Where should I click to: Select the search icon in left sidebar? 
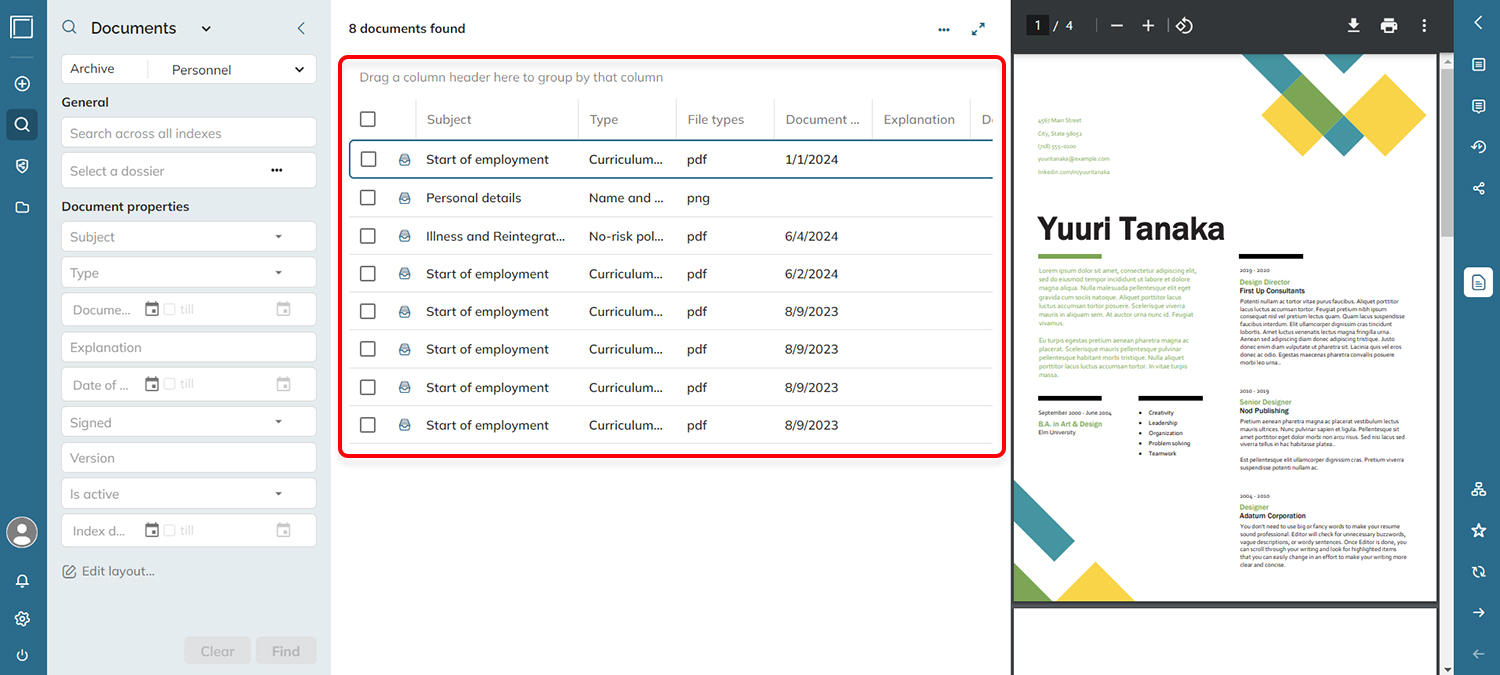click(22, 125)
